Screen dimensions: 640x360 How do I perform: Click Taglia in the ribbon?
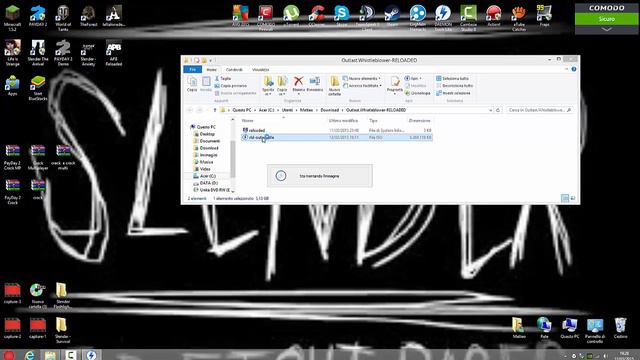click(x=223, y=78)
